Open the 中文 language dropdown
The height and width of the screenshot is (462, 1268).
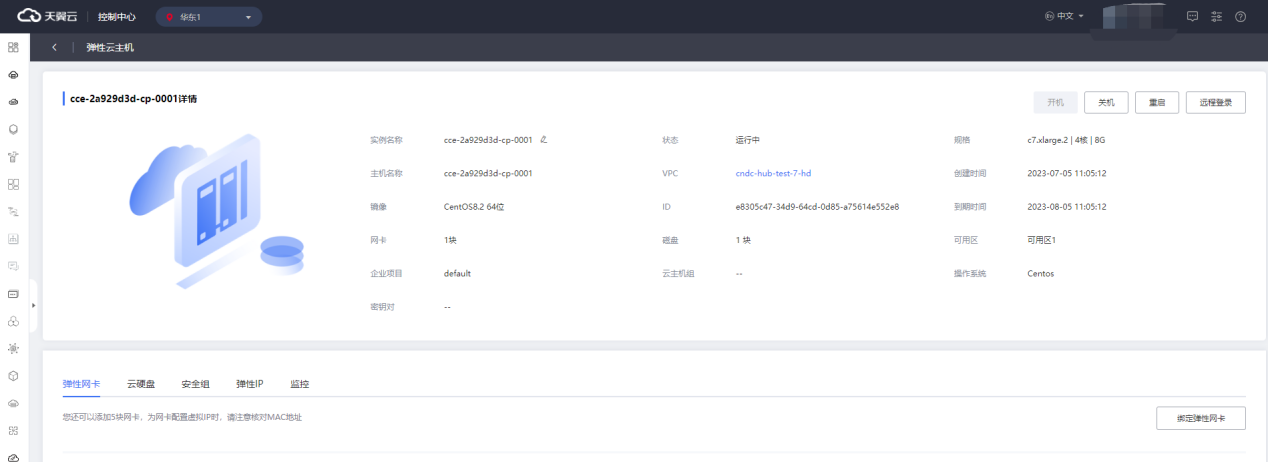pyautogui.click(x=1064, y=16)
